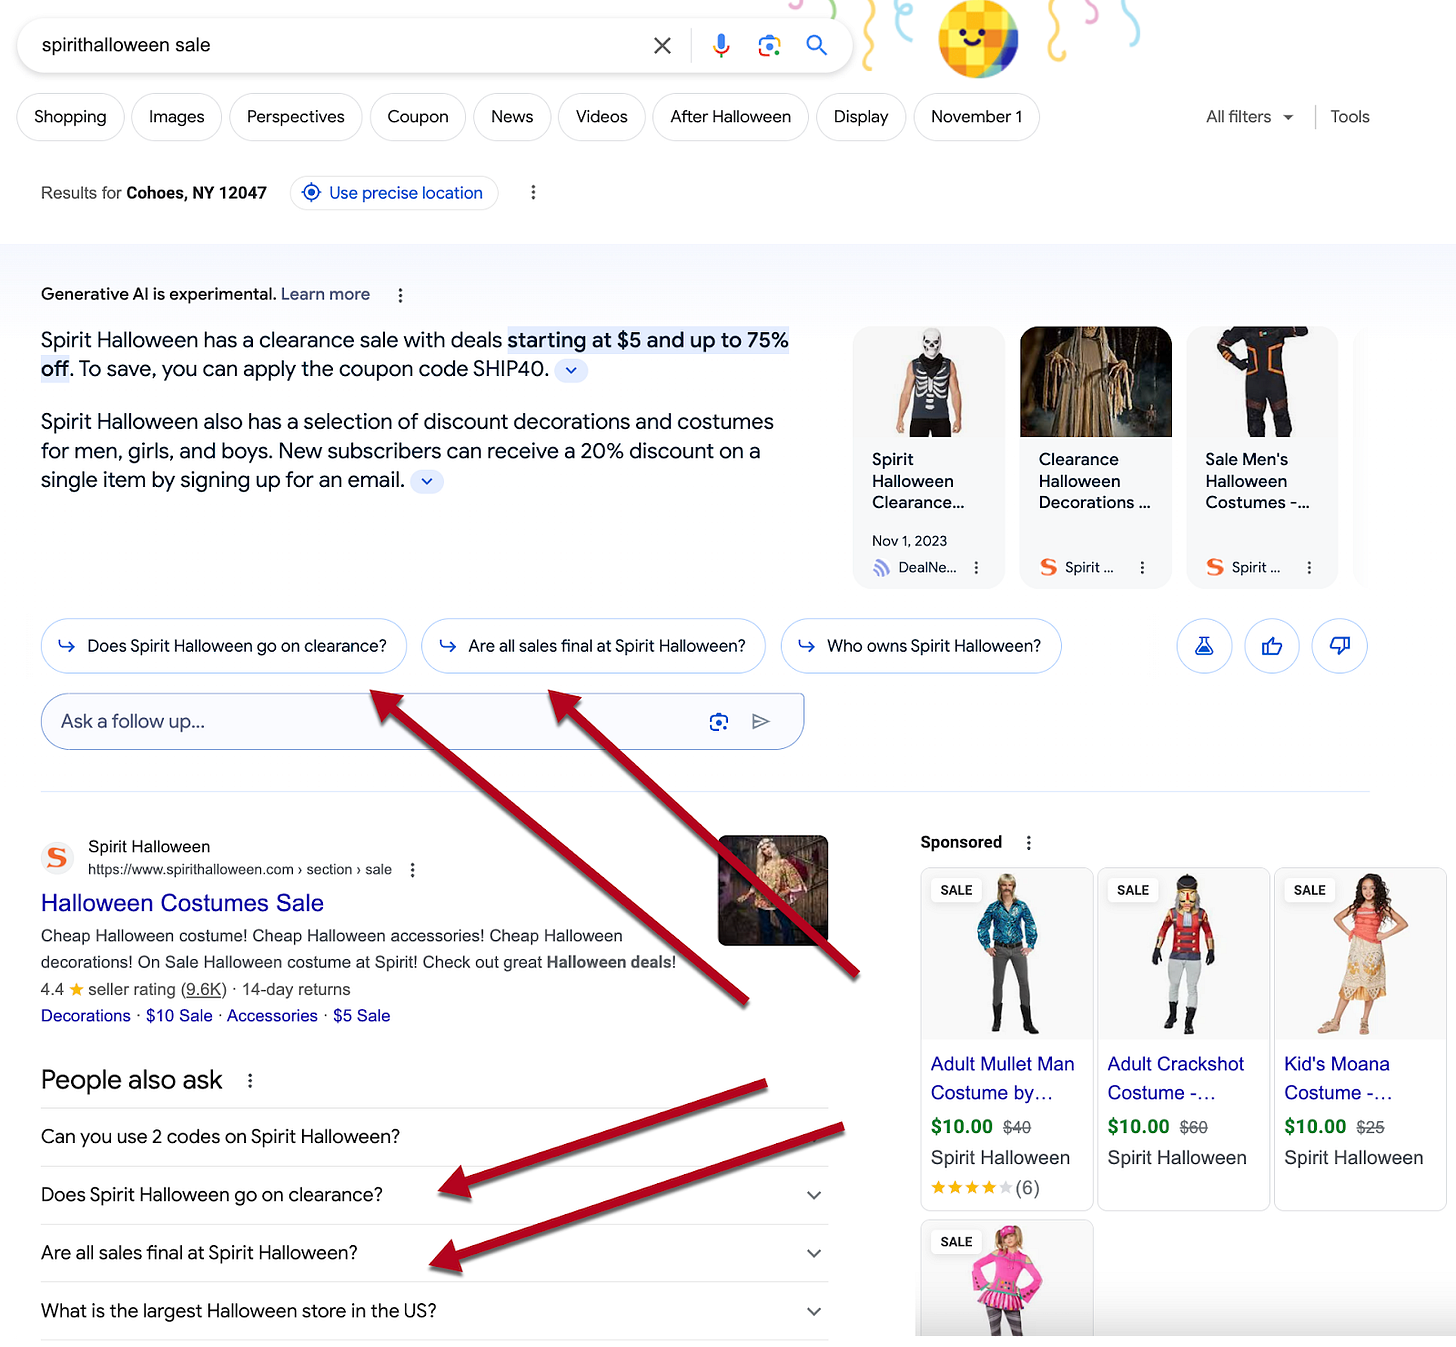Expand 'Can you use 2 codes' question
This screenshot has width=1456, height=1347.
tap(434, 1137)
